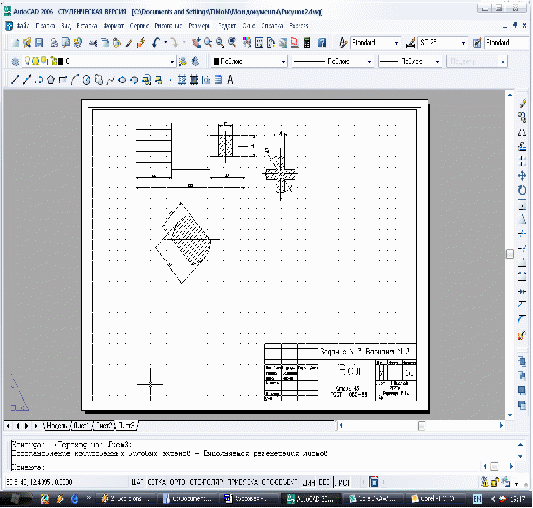
Task: Select the Move tool in modify toolbar
Action: 522,175
